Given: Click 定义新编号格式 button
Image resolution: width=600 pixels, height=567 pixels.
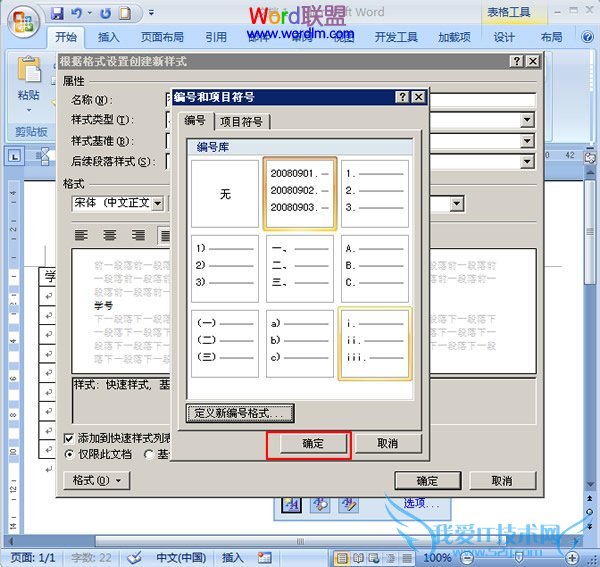Looking at the screenshot, I should tap(240, 413).
